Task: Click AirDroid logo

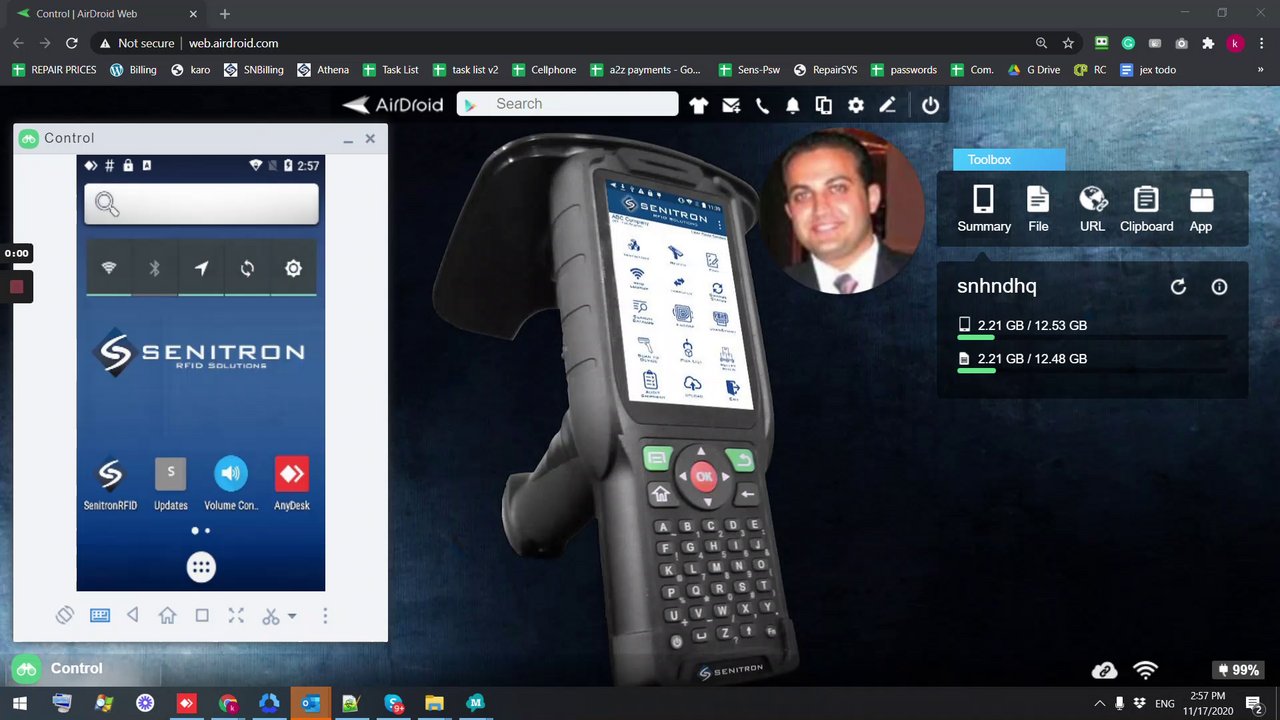Action: [393, 104]
